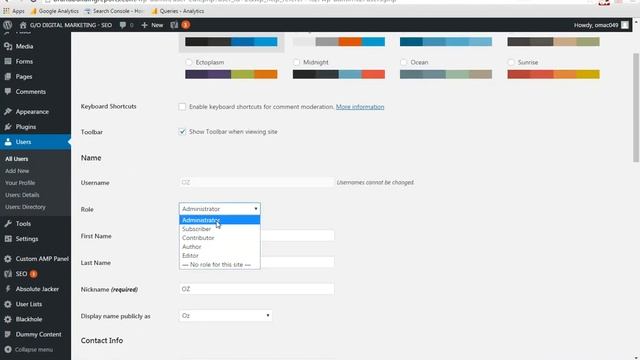
Task: Select the Midnight color scheme radio
Action: 296,62
